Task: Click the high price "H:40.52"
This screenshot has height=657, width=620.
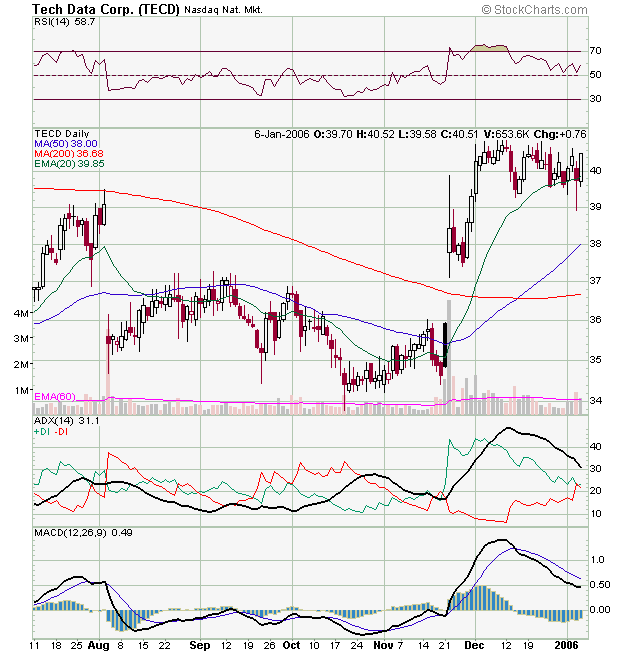Action: coord(375,134)
